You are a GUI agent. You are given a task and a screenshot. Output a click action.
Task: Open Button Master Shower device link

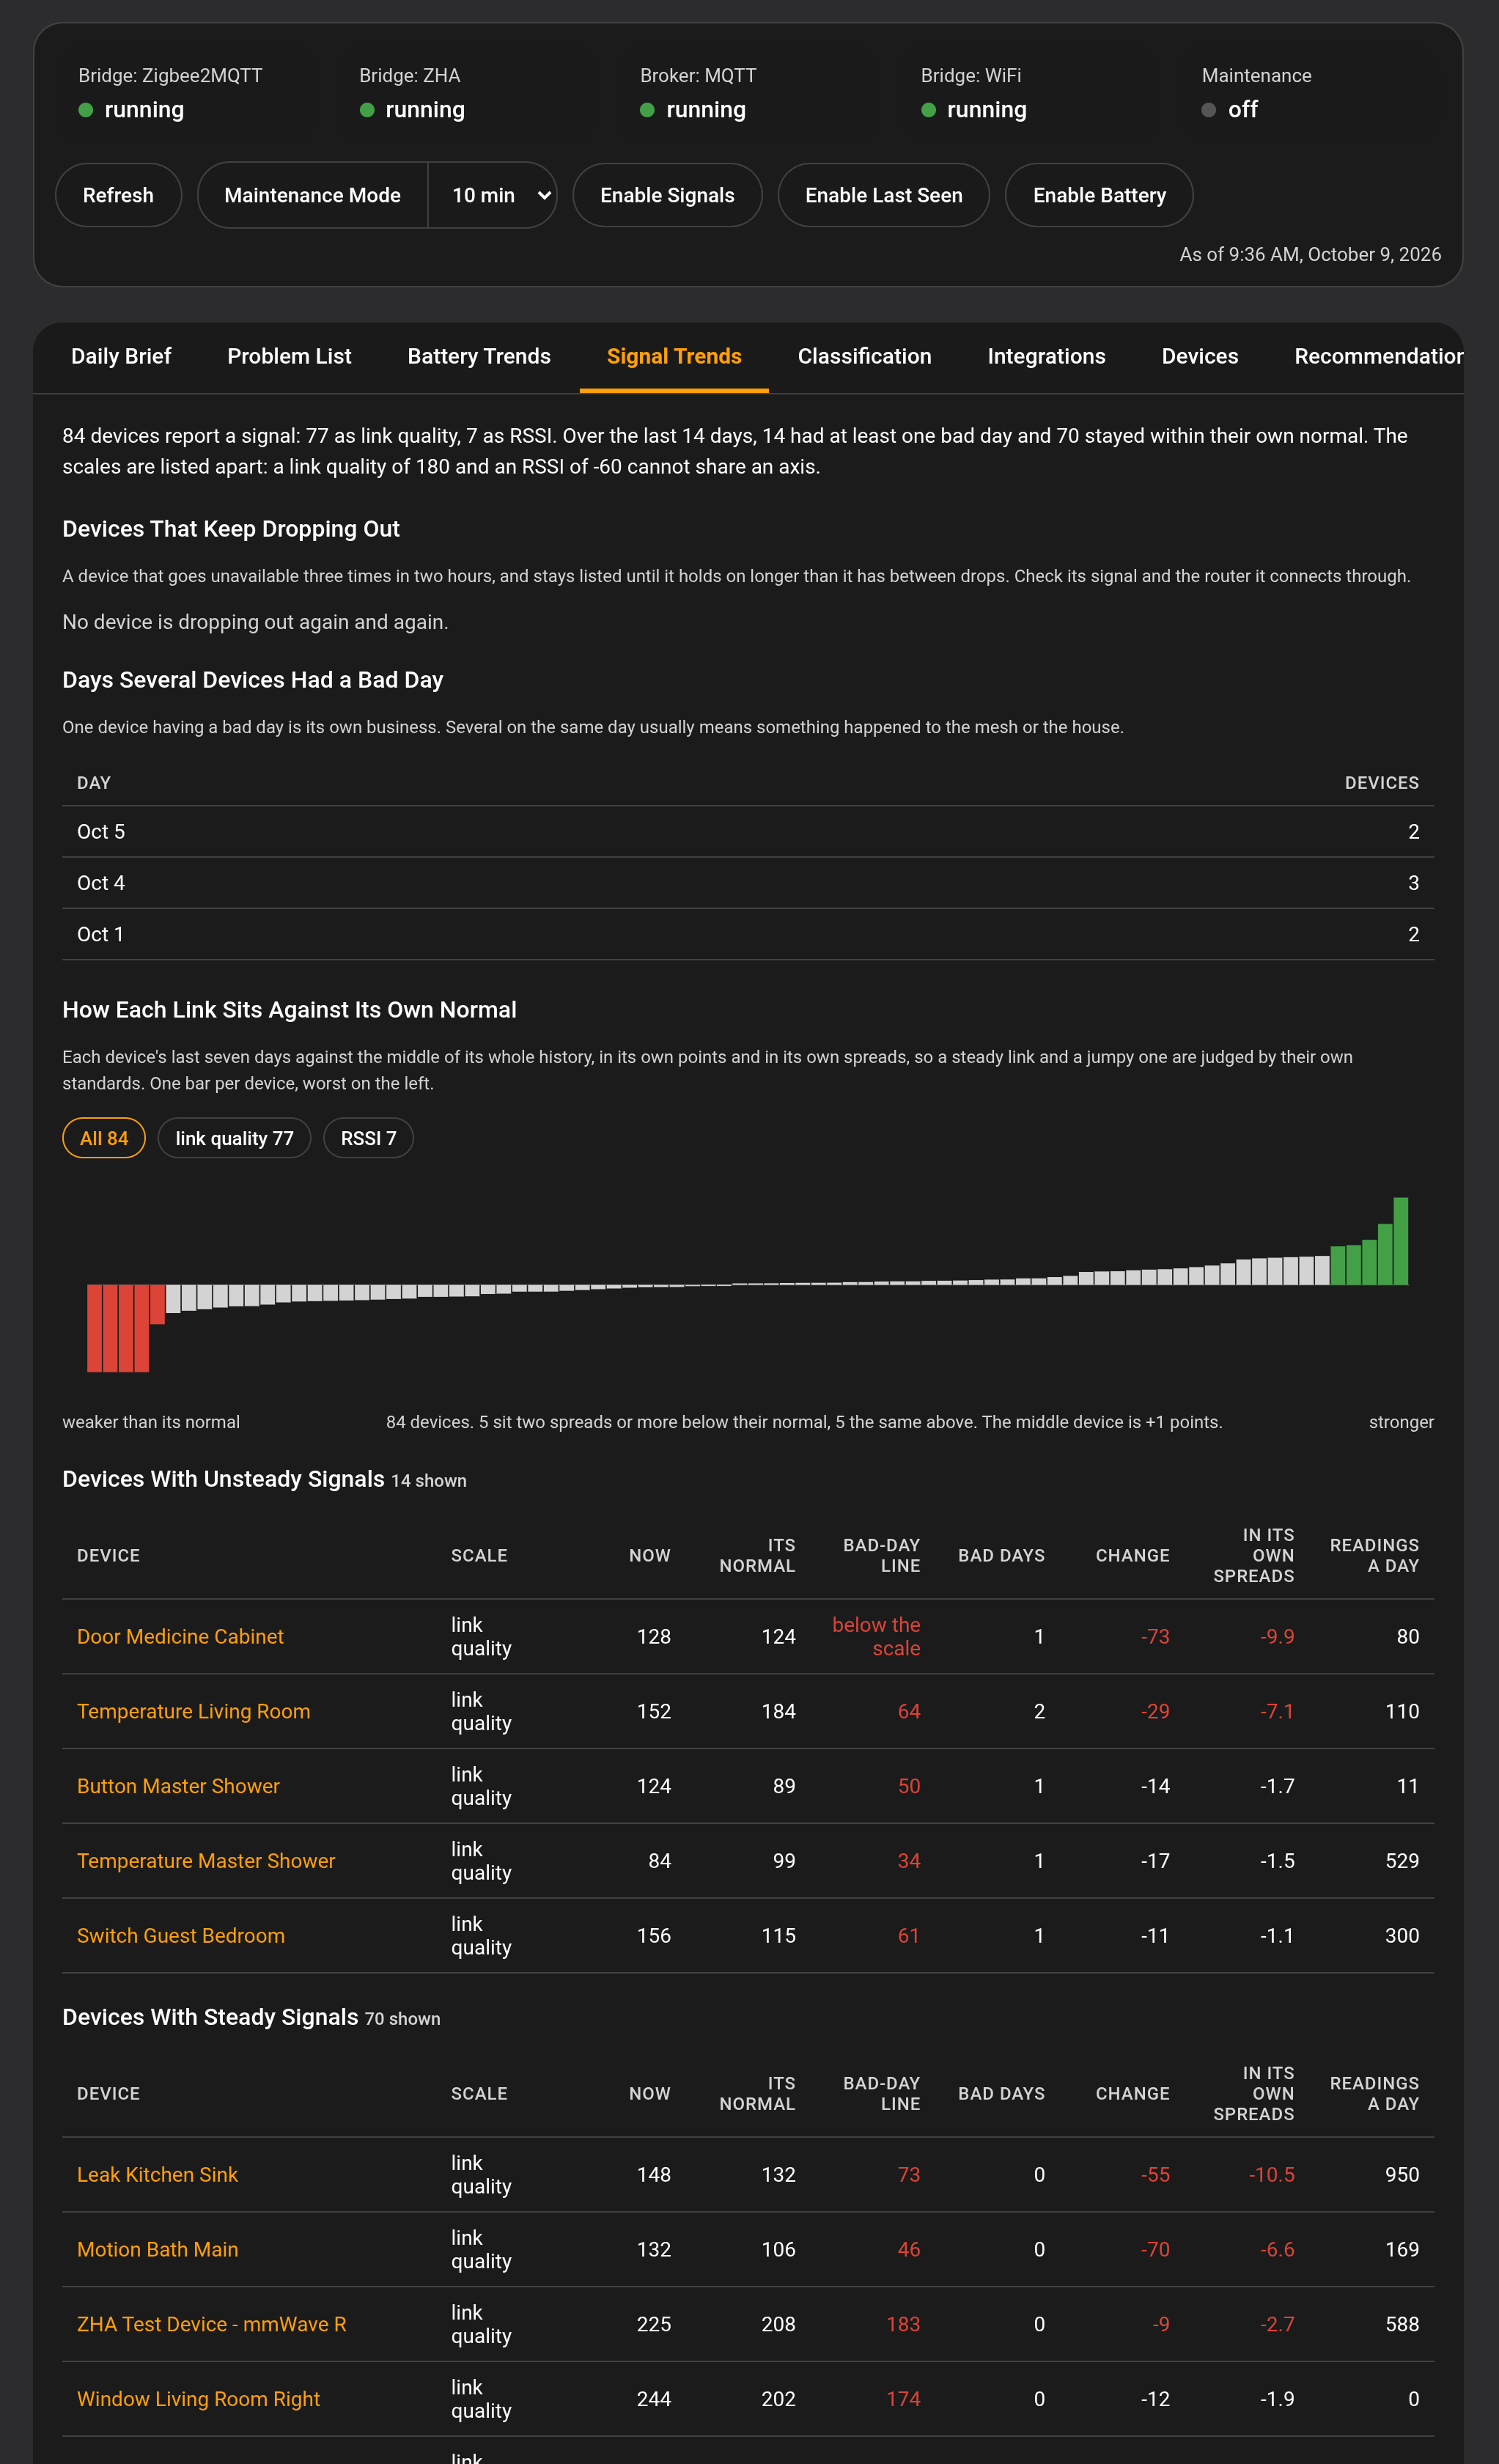pos(178,1786)
